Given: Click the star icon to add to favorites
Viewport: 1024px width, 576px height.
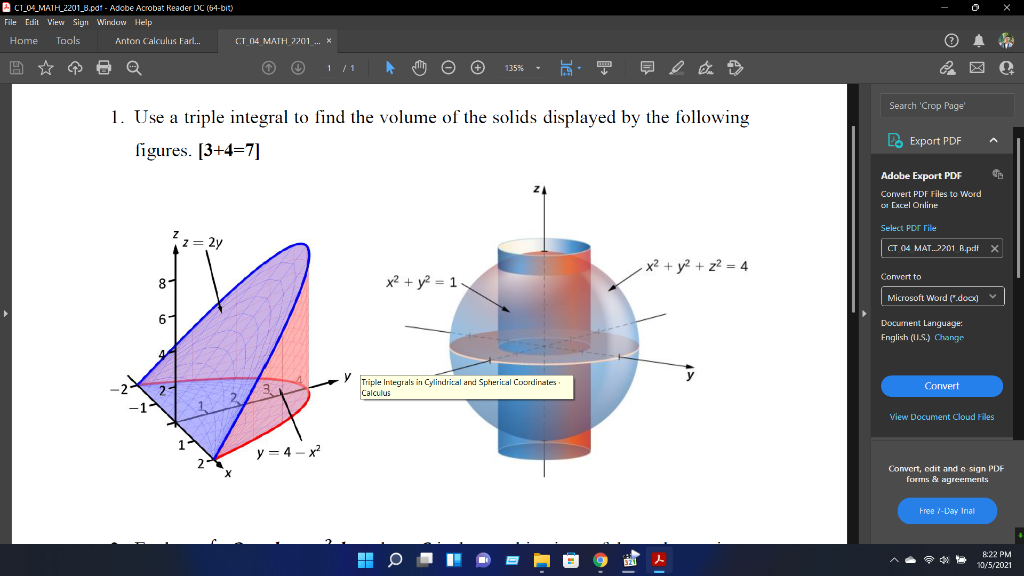Looking at the screenshot, I should 44,68.
